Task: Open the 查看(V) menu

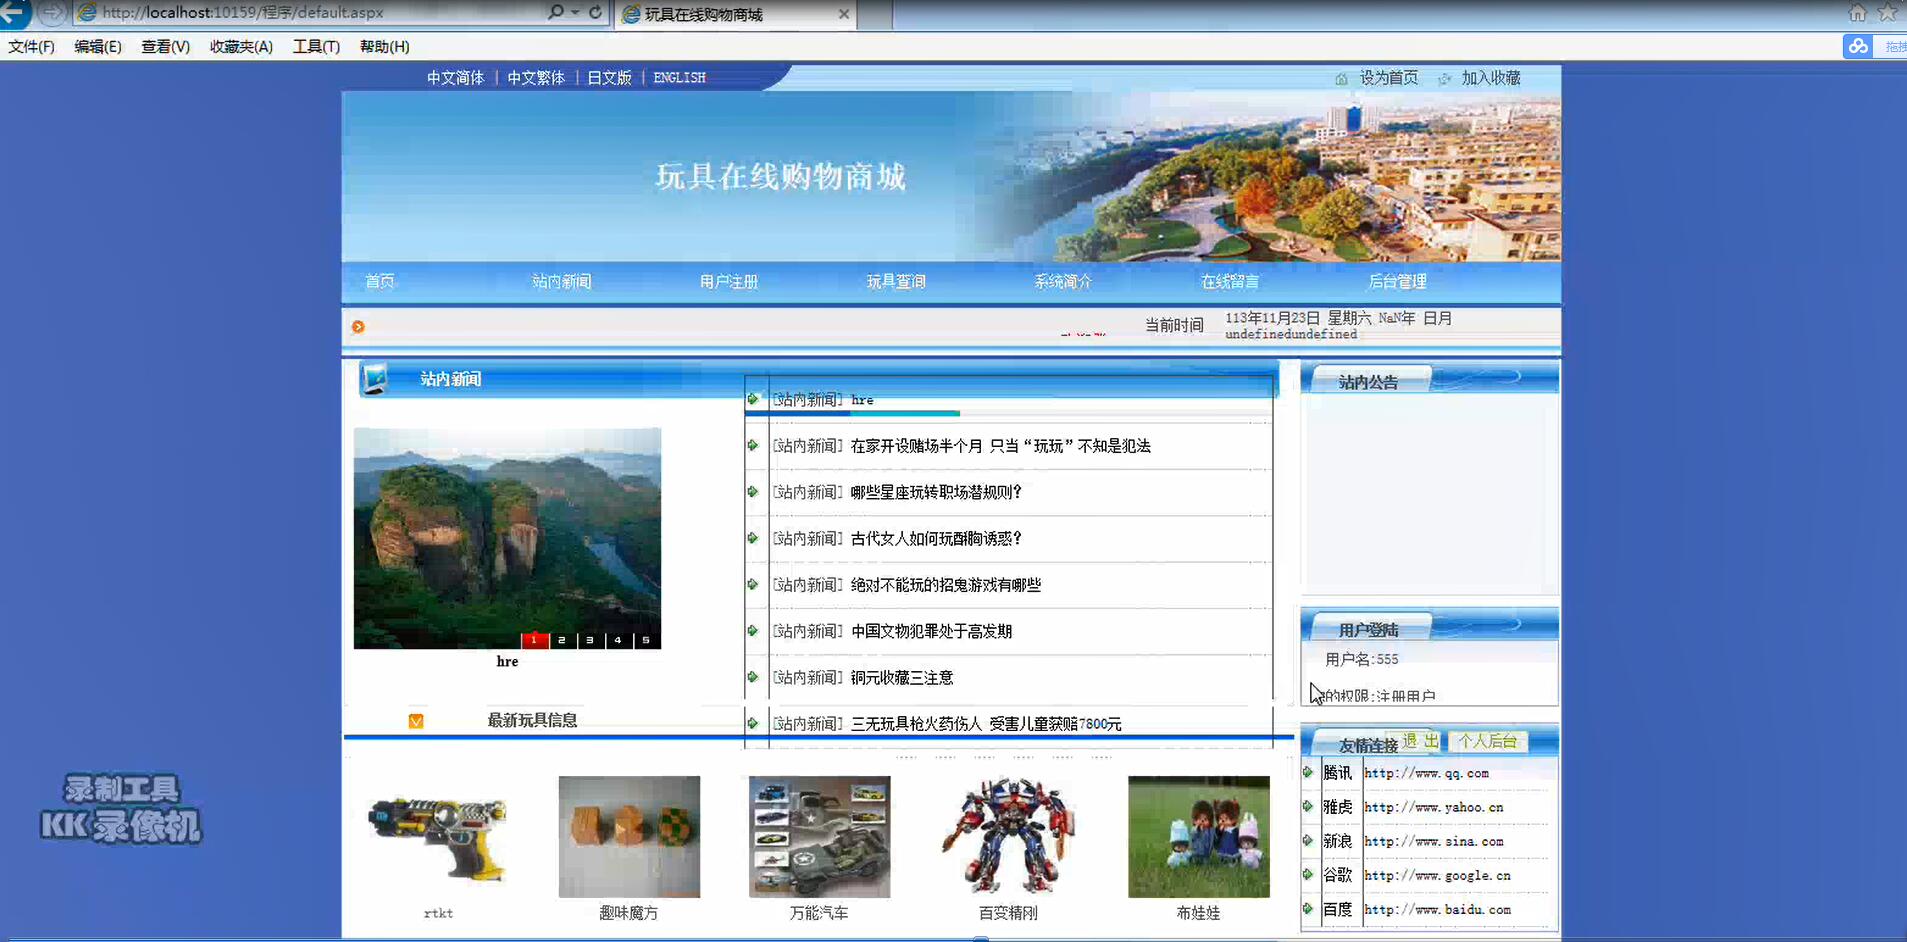Action: point(165,46)
